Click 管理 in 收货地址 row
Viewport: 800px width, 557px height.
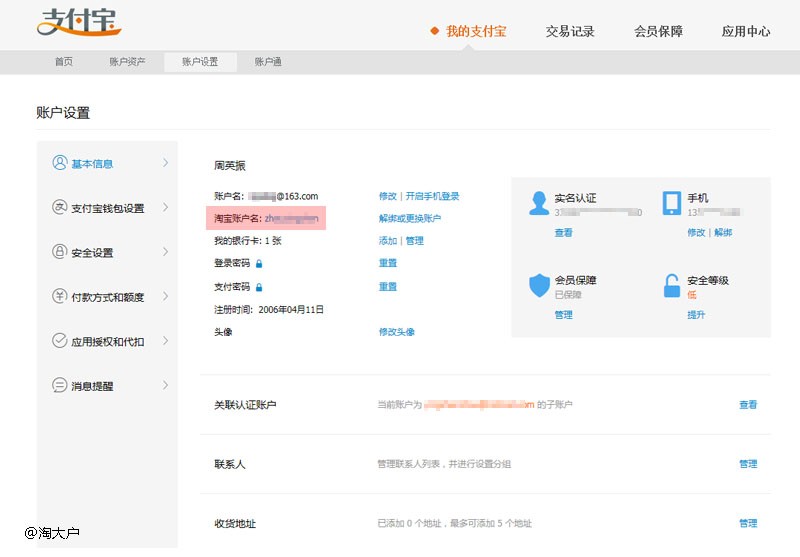[x=748, y=523]
